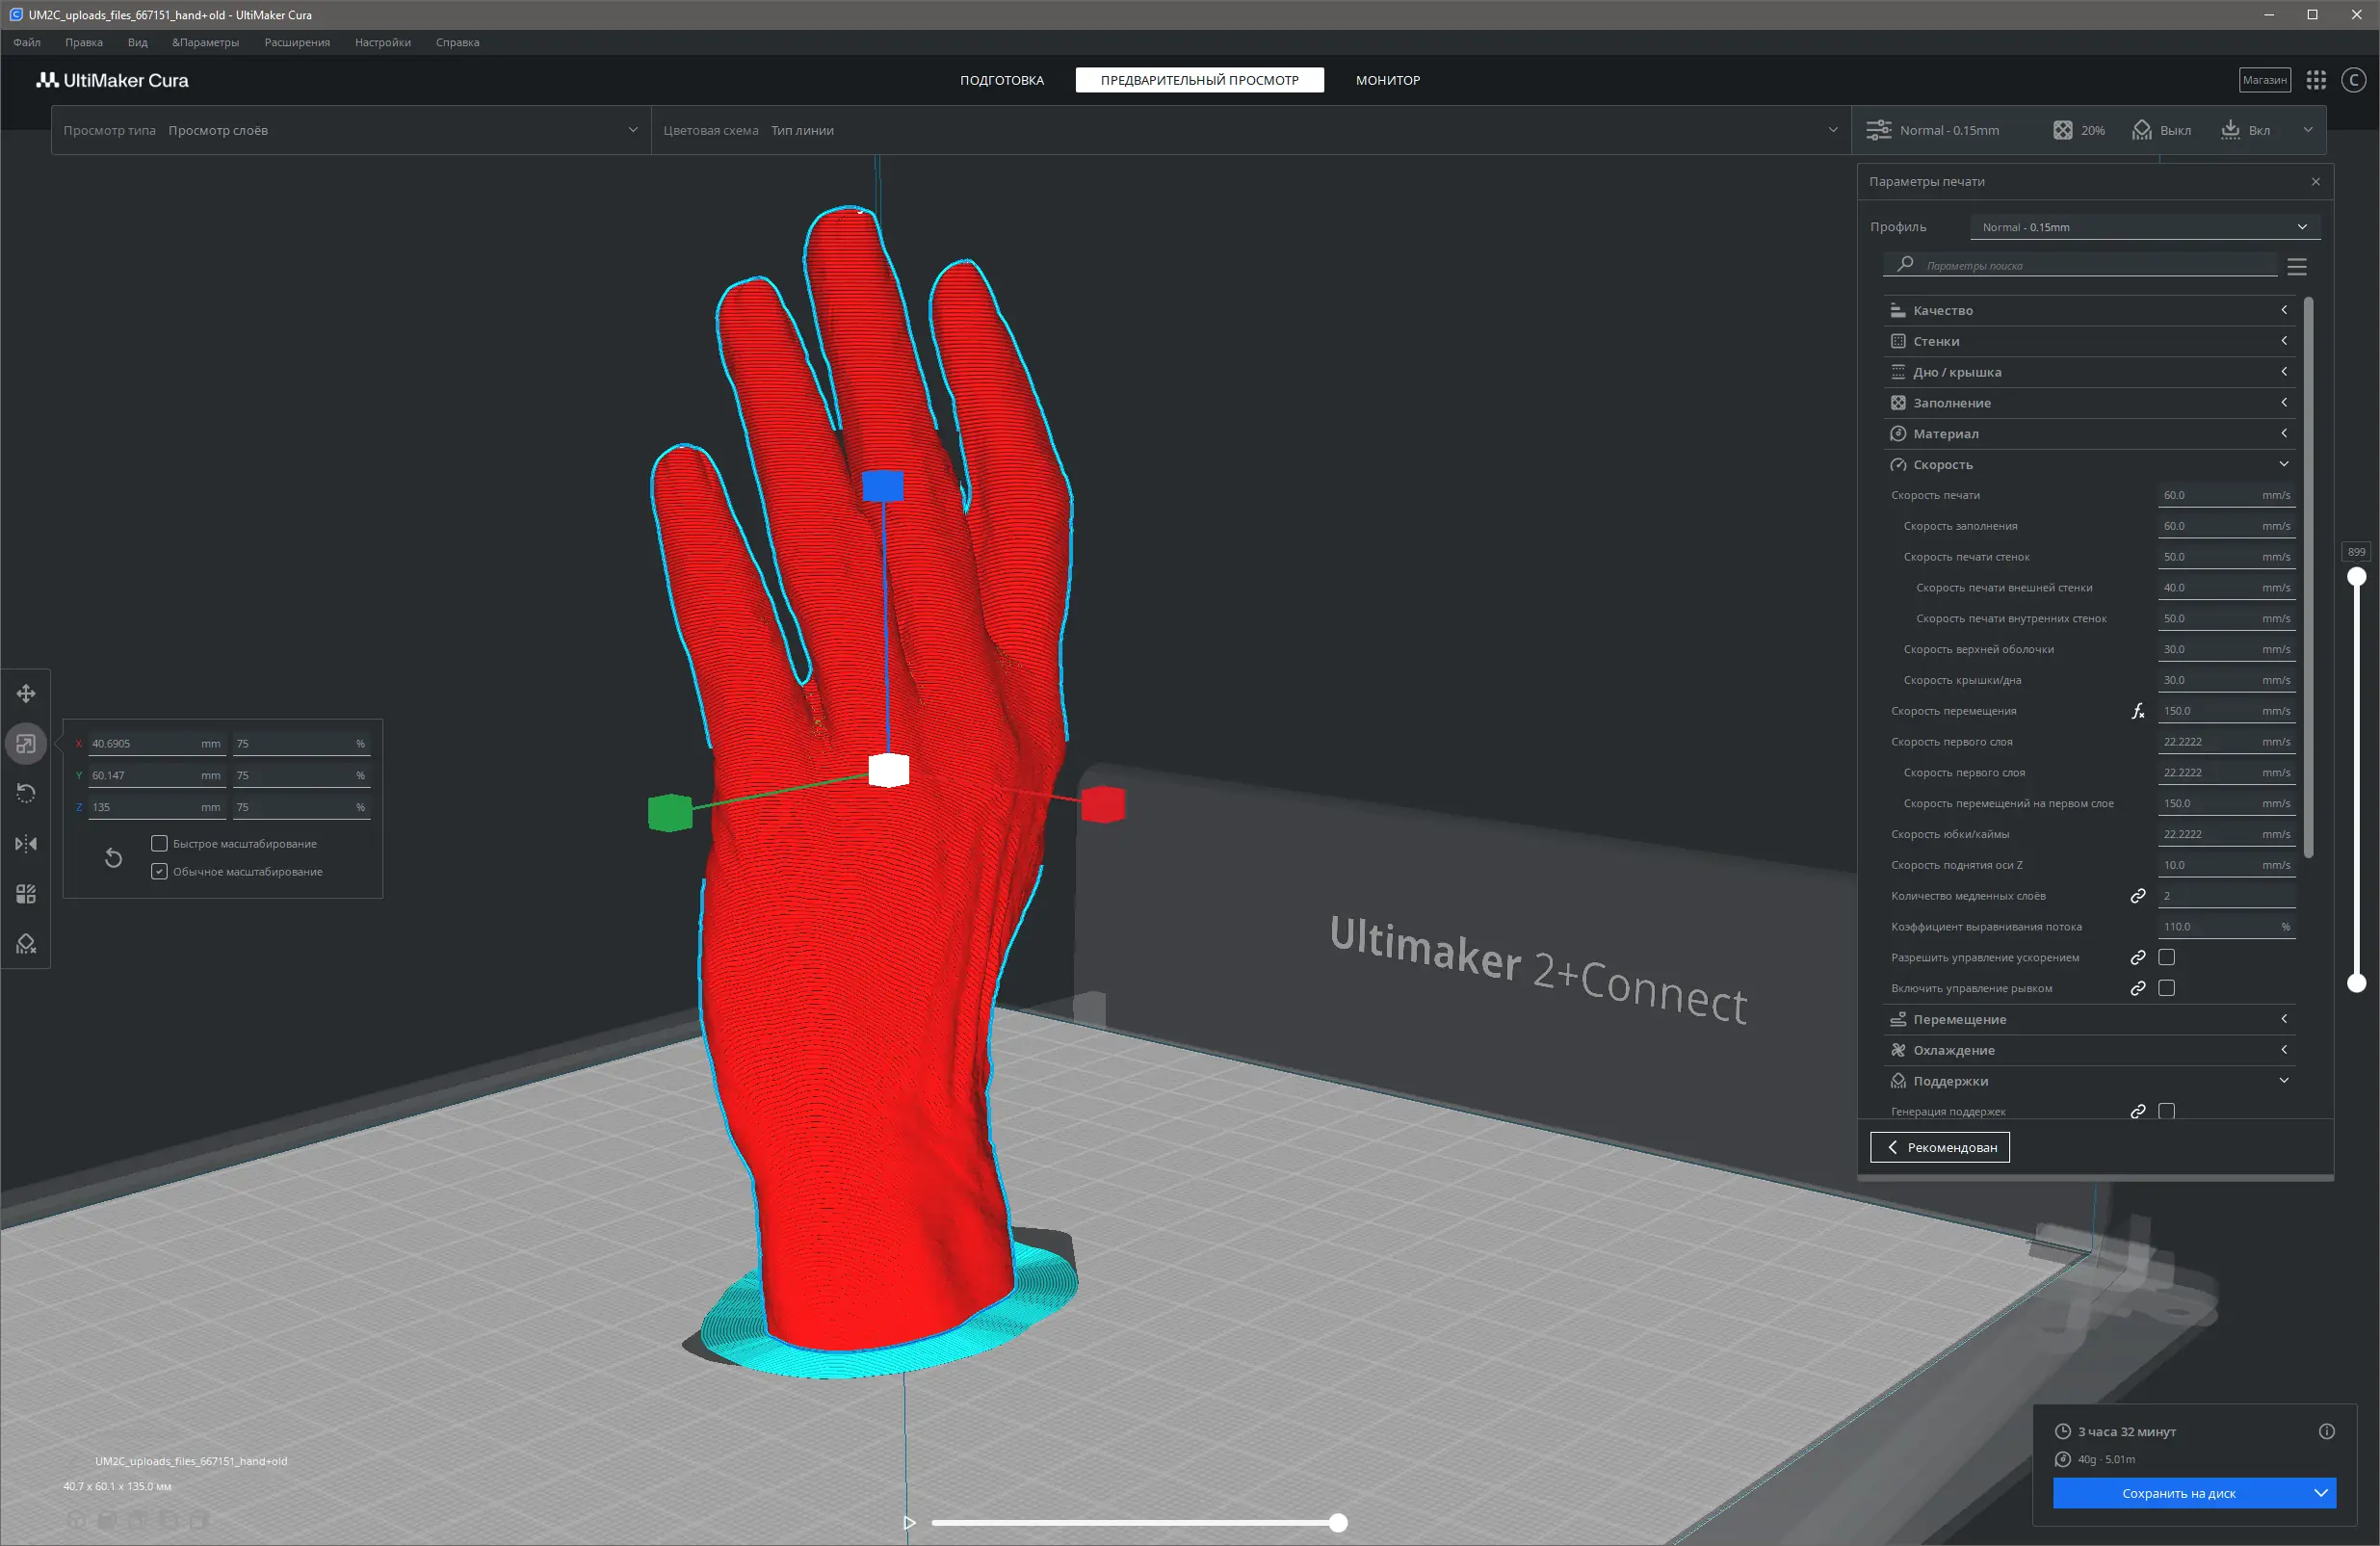Uncheck the Обычное масштабирование checkbox
Screen dimensions: 2380x1546
coord(159,871)
